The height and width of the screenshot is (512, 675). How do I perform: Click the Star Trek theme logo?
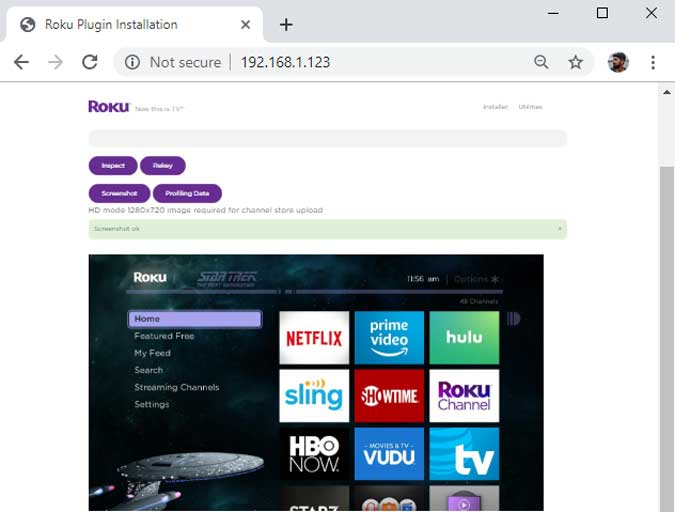click(227, 279)
